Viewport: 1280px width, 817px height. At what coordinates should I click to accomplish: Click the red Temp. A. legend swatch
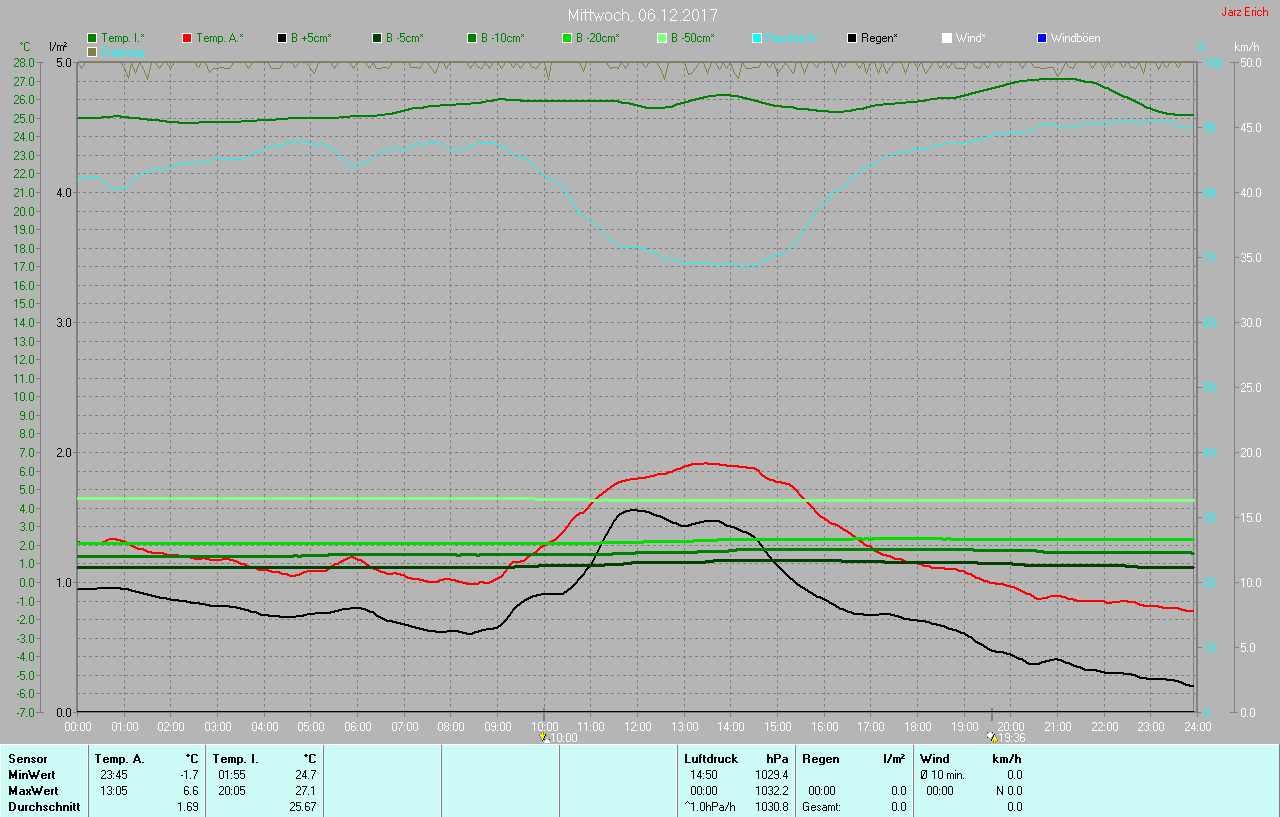tap(187, 38)
